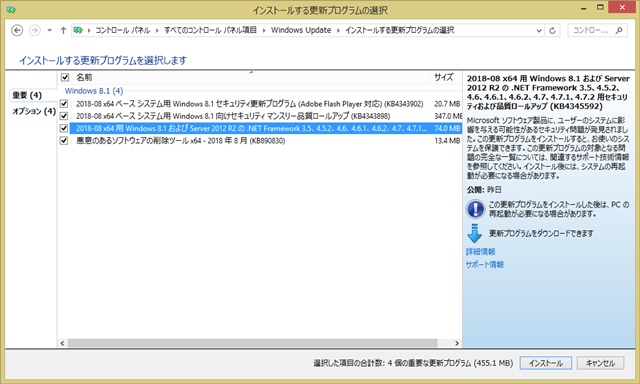Uncheck the .NET Framework 74.0 MB update
This screenshot has width=640, height=384.
(64, 128)
